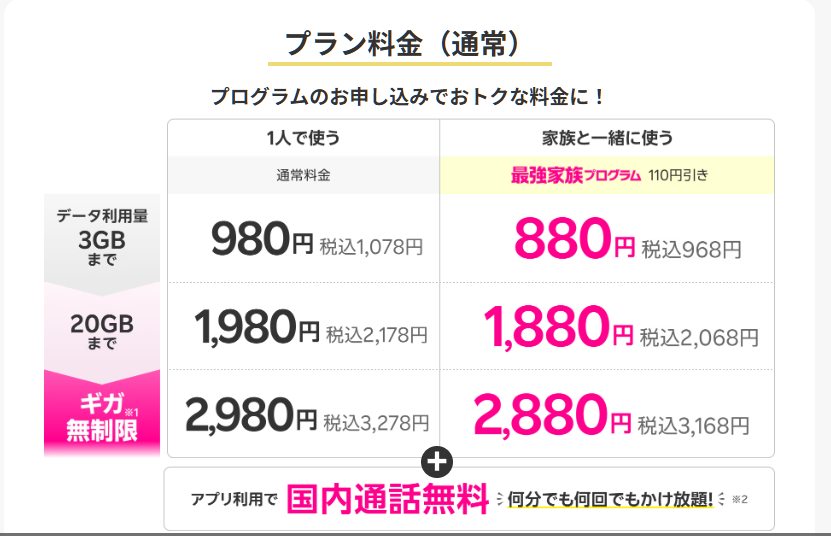Screen dimensions: 831x536
Task: Click the 1,980円 single-user price
Action: [257, 327]
